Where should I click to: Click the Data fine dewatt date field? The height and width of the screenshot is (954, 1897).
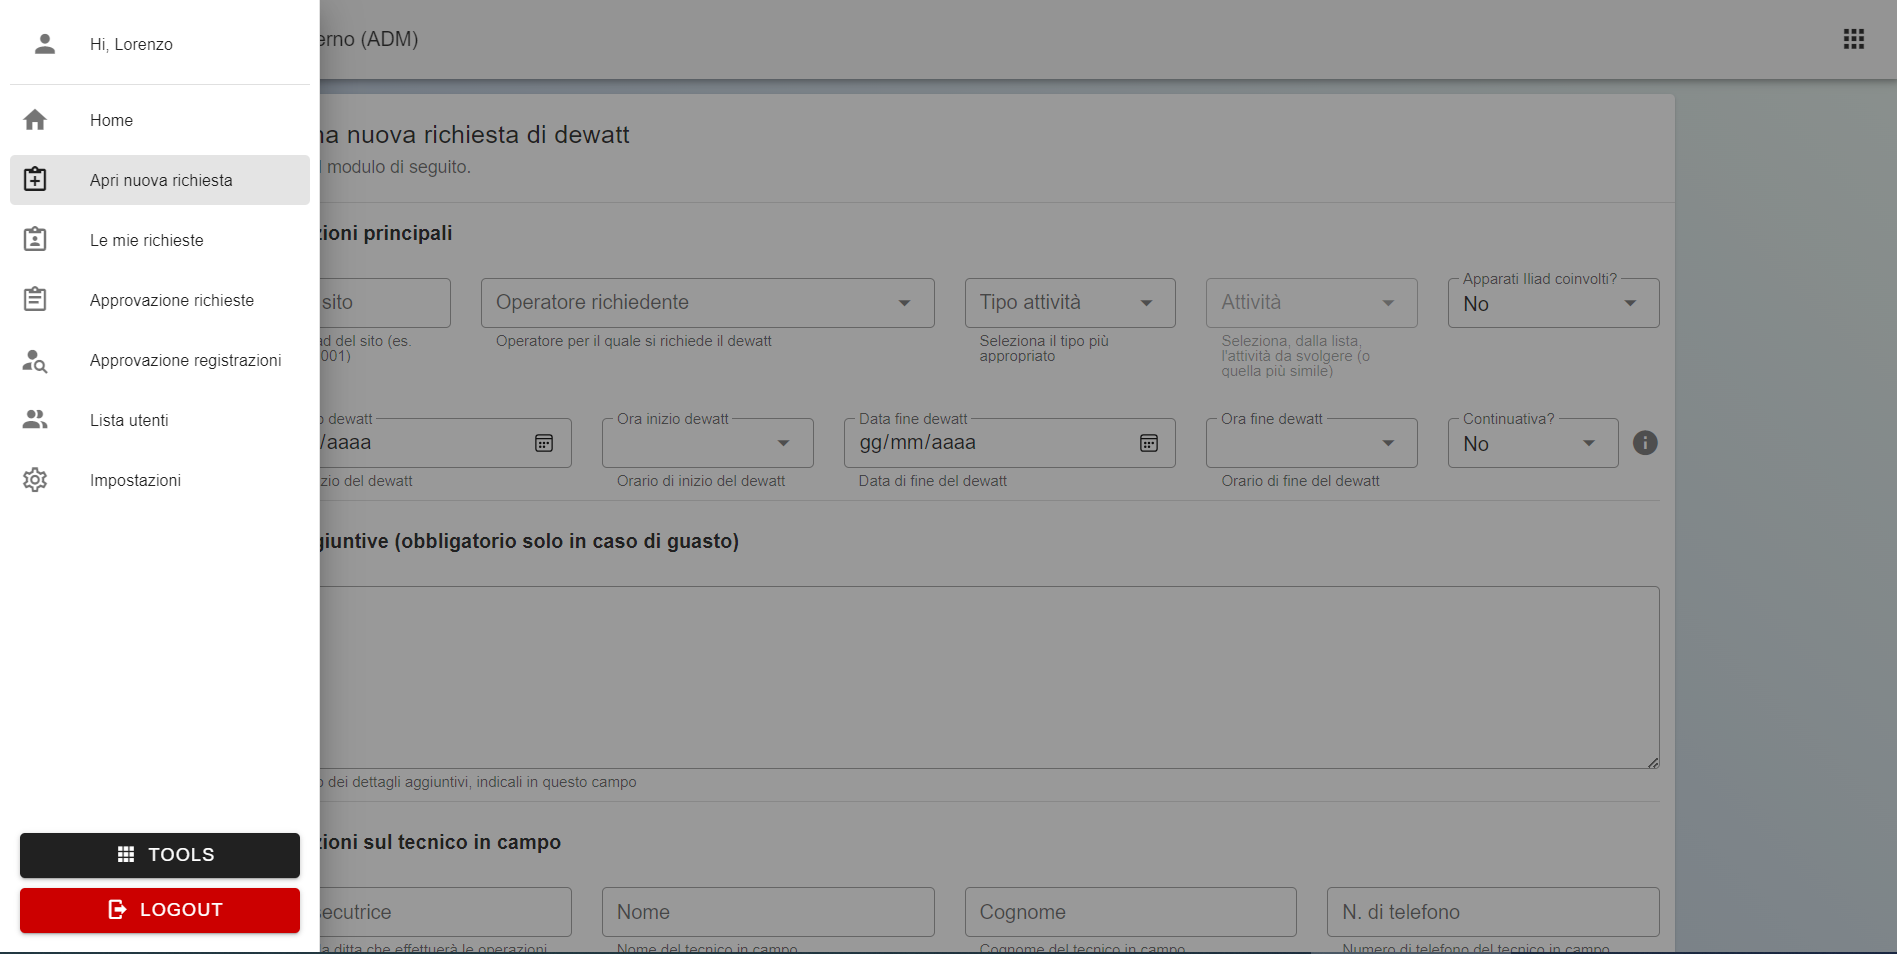1010,443
